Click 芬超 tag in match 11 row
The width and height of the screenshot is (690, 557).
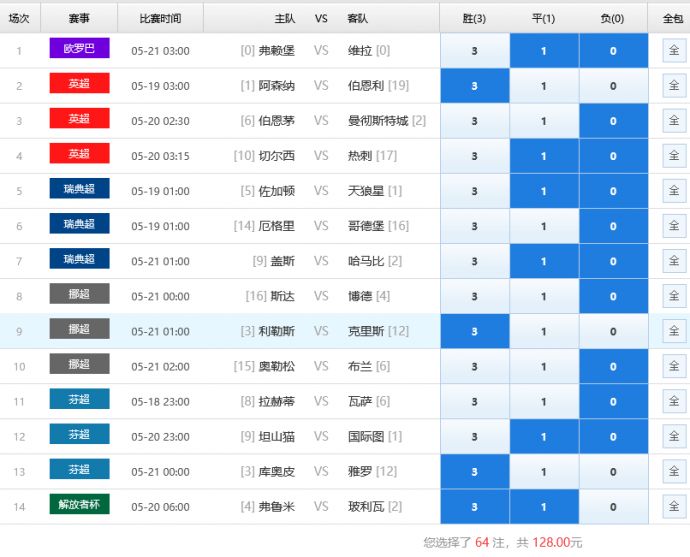click(x=79, y=399)
